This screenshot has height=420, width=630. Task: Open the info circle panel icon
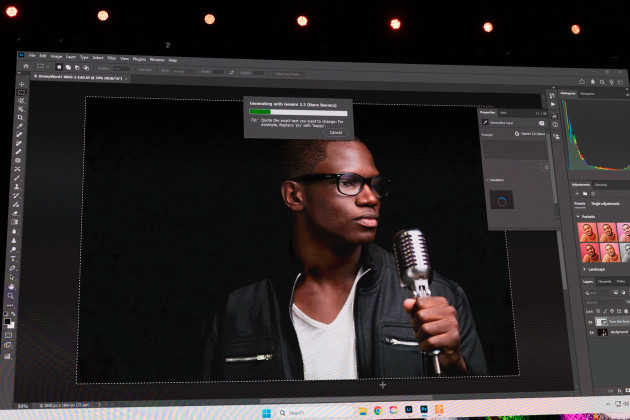[555, 125]
